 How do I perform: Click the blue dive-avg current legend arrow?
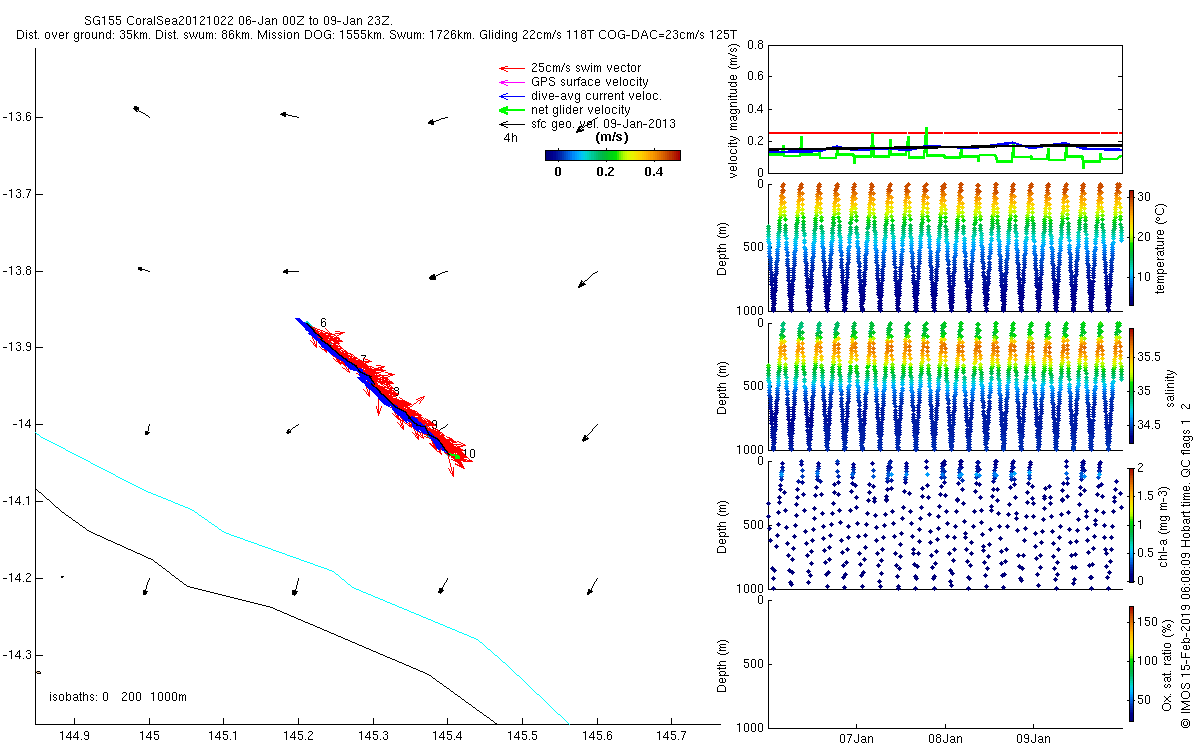pos(512,96)
